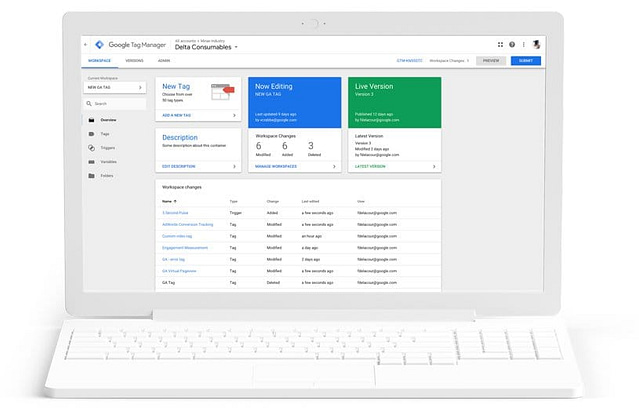Open the Custom video tag link
The width and height of the screenshot is (639, 408).
pyautogui.click(x=177, y=236)
